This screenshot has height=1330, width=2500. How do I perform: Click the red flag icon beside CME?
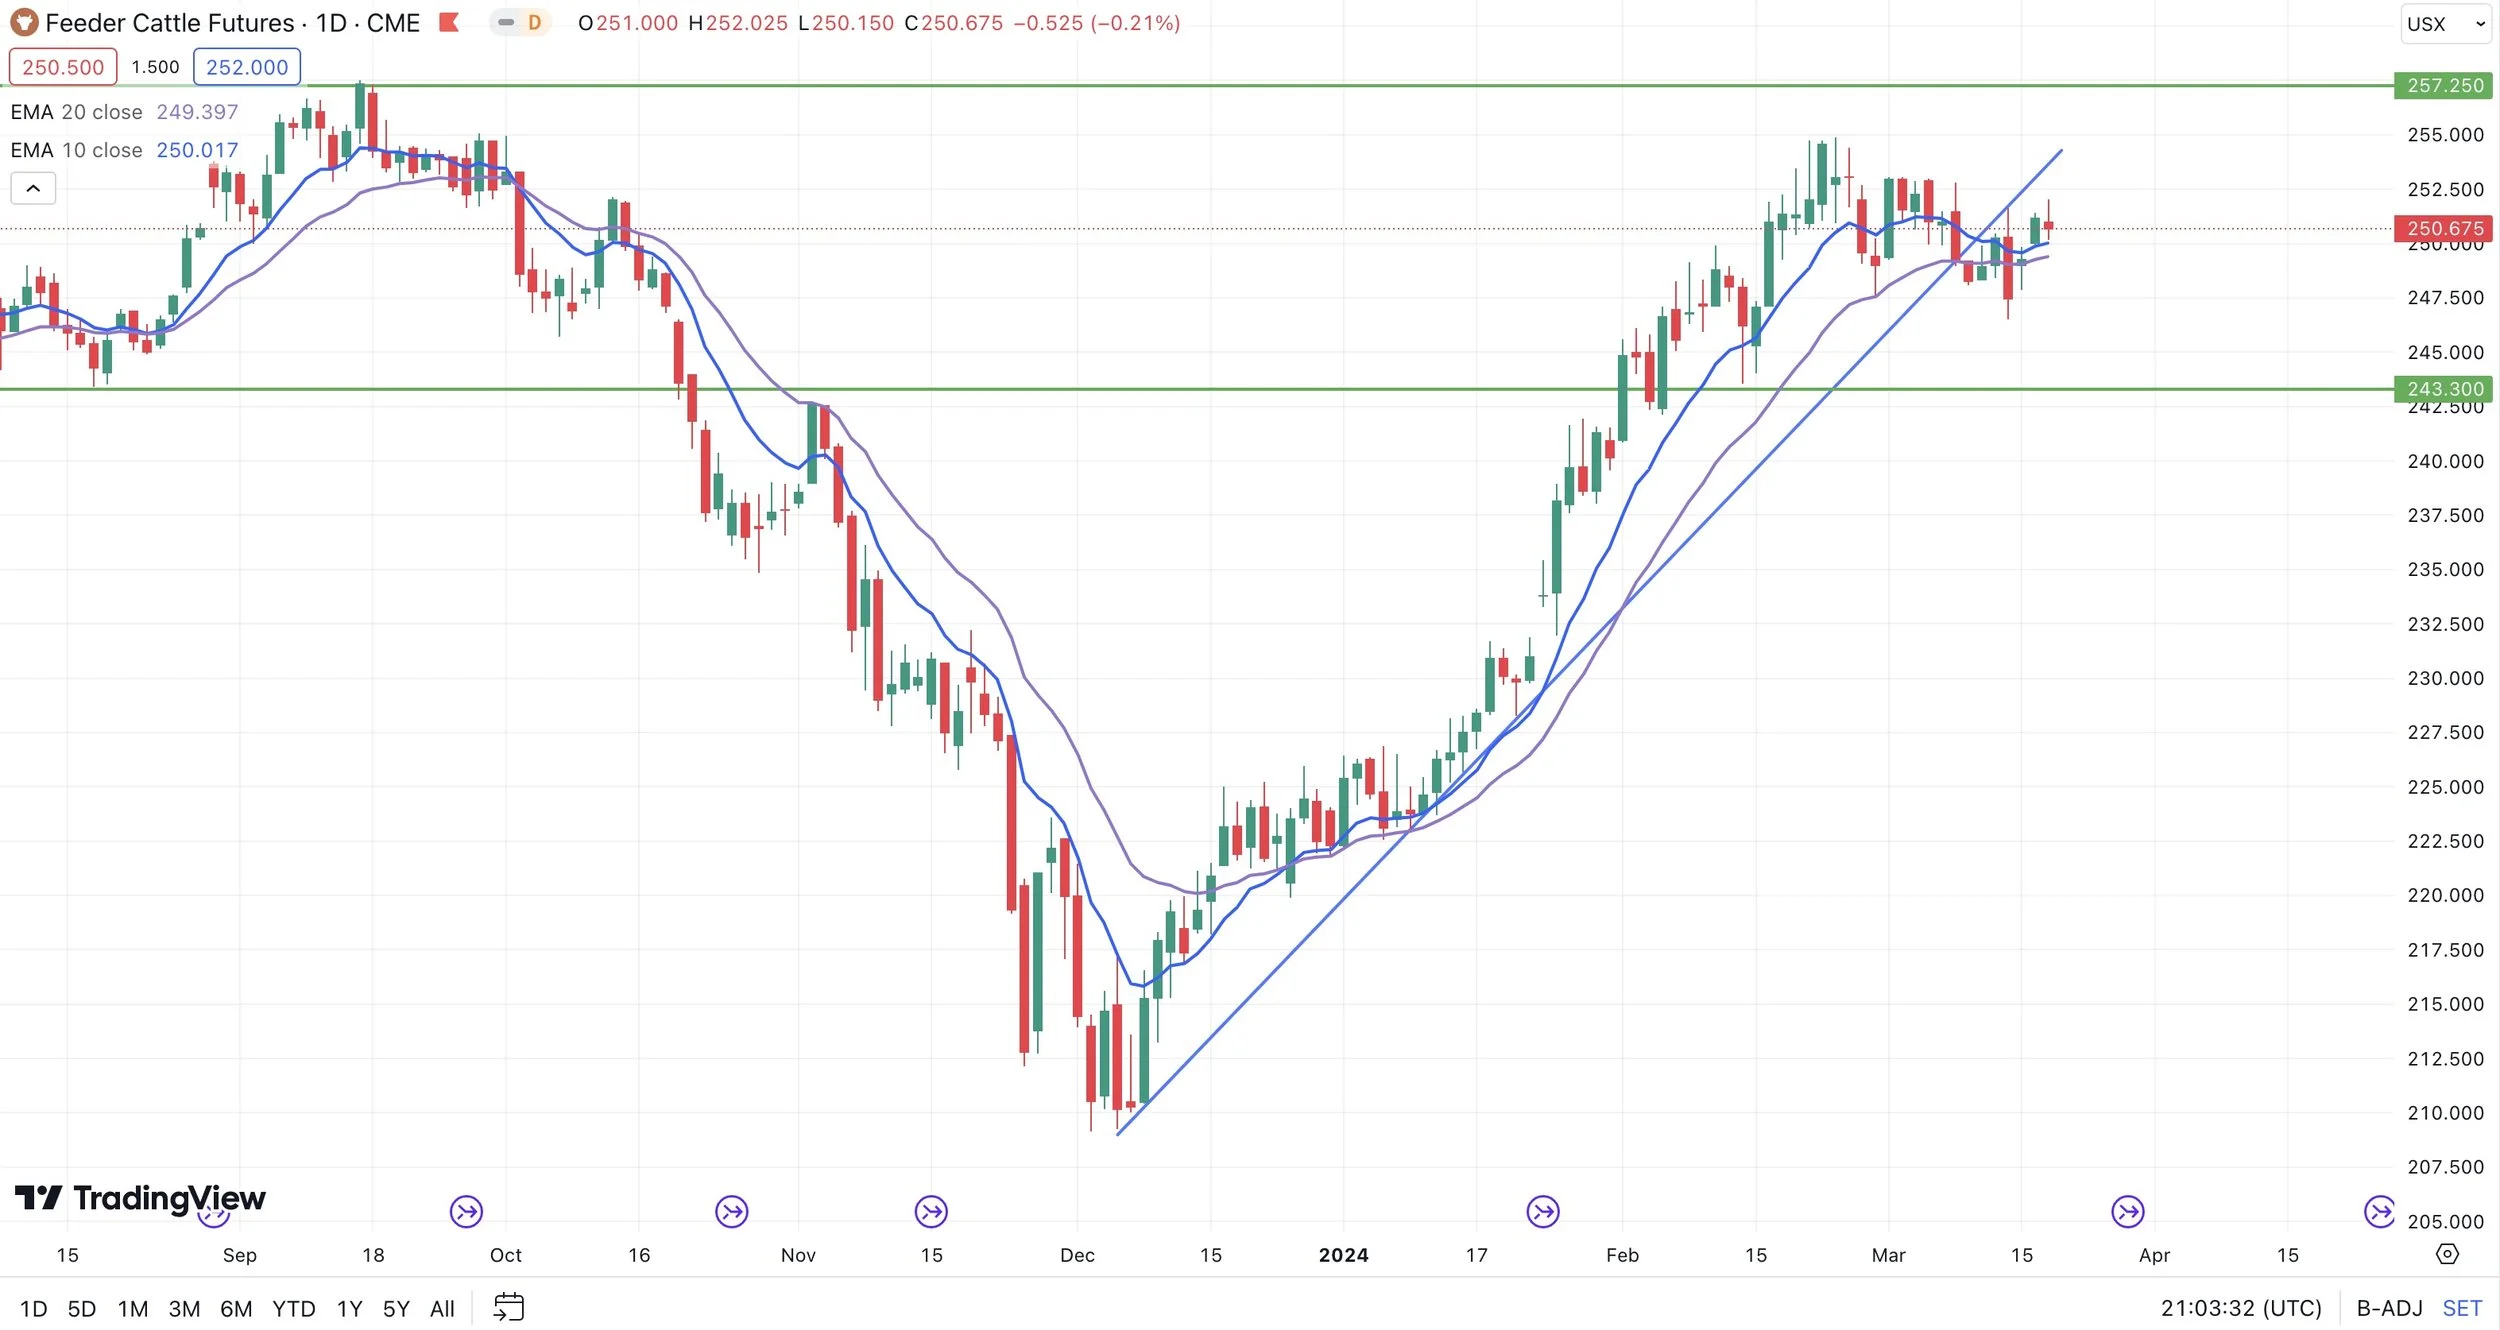(x=449, y=22)
